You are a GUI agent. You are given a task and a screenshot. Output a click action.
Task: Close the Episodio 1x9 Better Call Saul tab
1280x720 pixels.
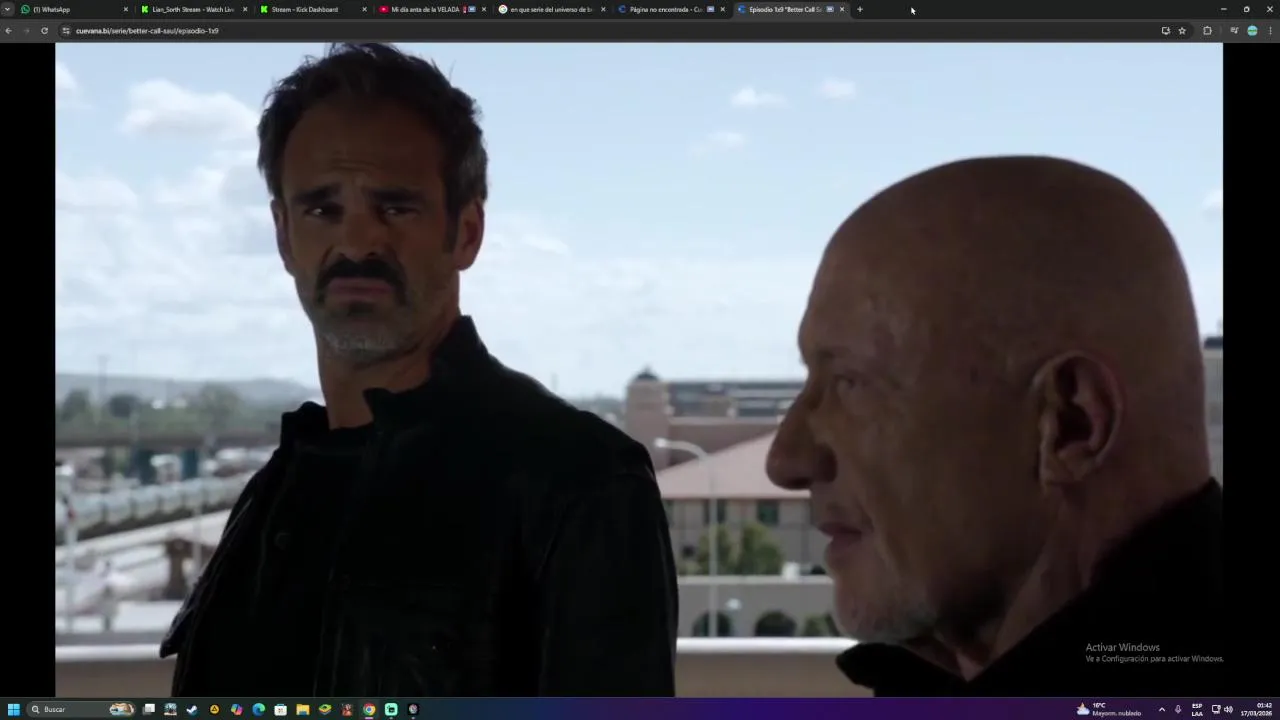click(x=842, y=9)
